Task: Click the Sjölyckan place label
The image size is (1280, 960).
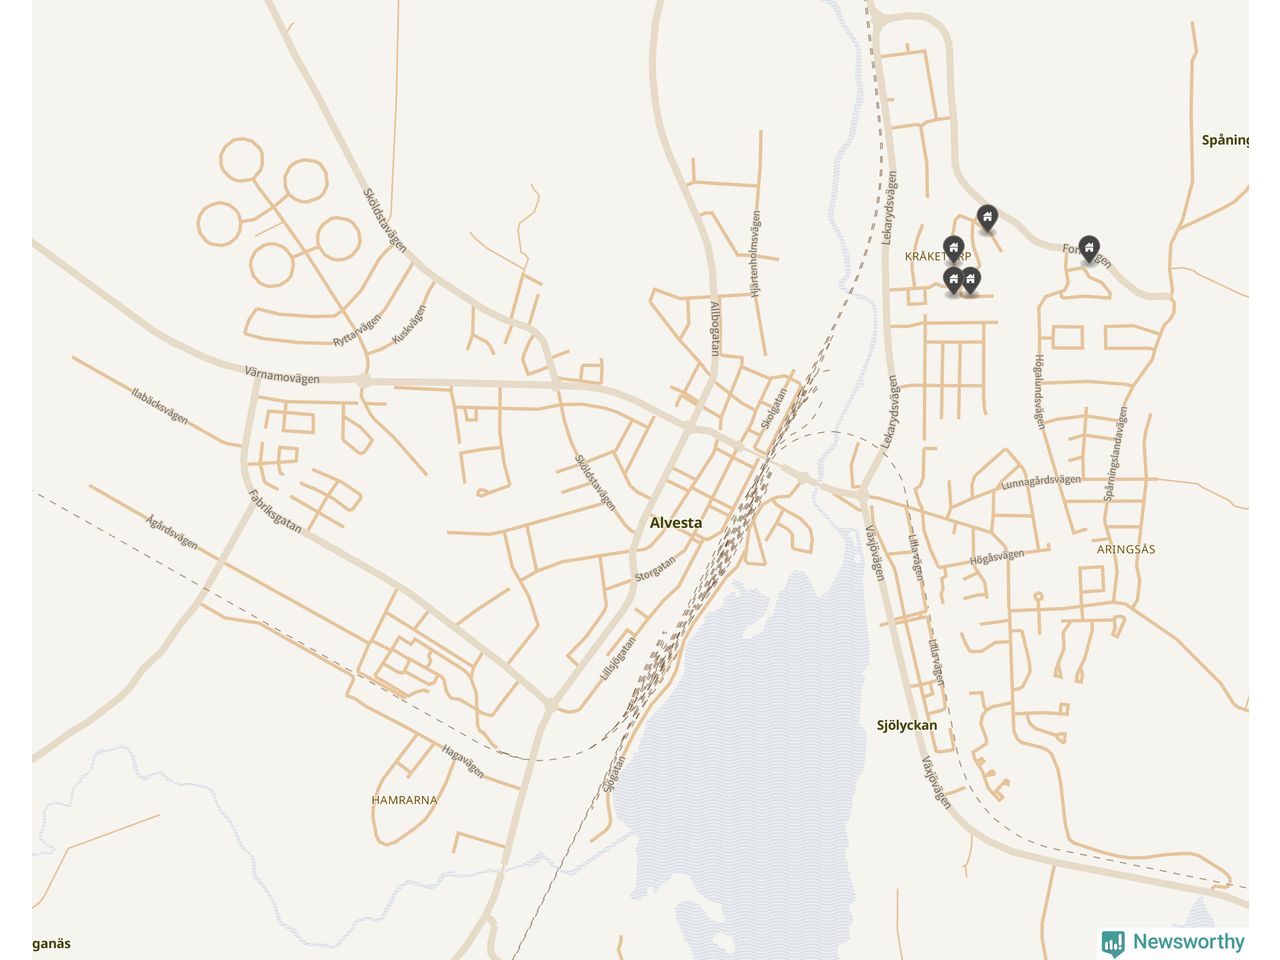Action: [907, 725]
